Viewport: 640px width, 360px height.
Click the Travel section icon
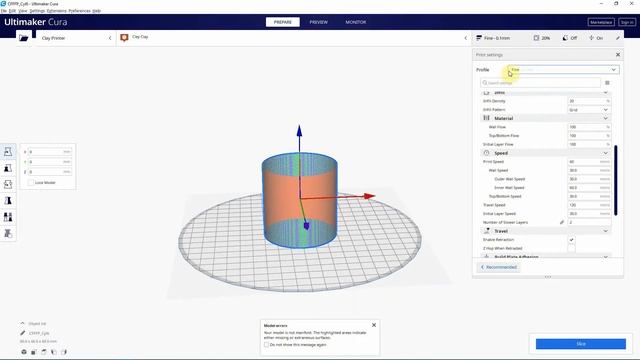click(x=487, y=231)
